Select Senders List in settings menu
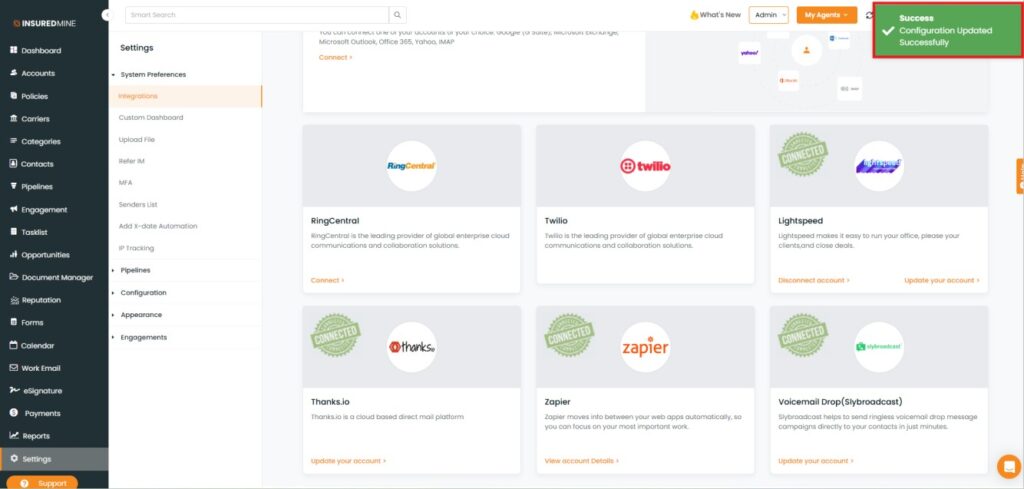The width and height of the screenshot is (1024, 489). [x=138, y=204]
